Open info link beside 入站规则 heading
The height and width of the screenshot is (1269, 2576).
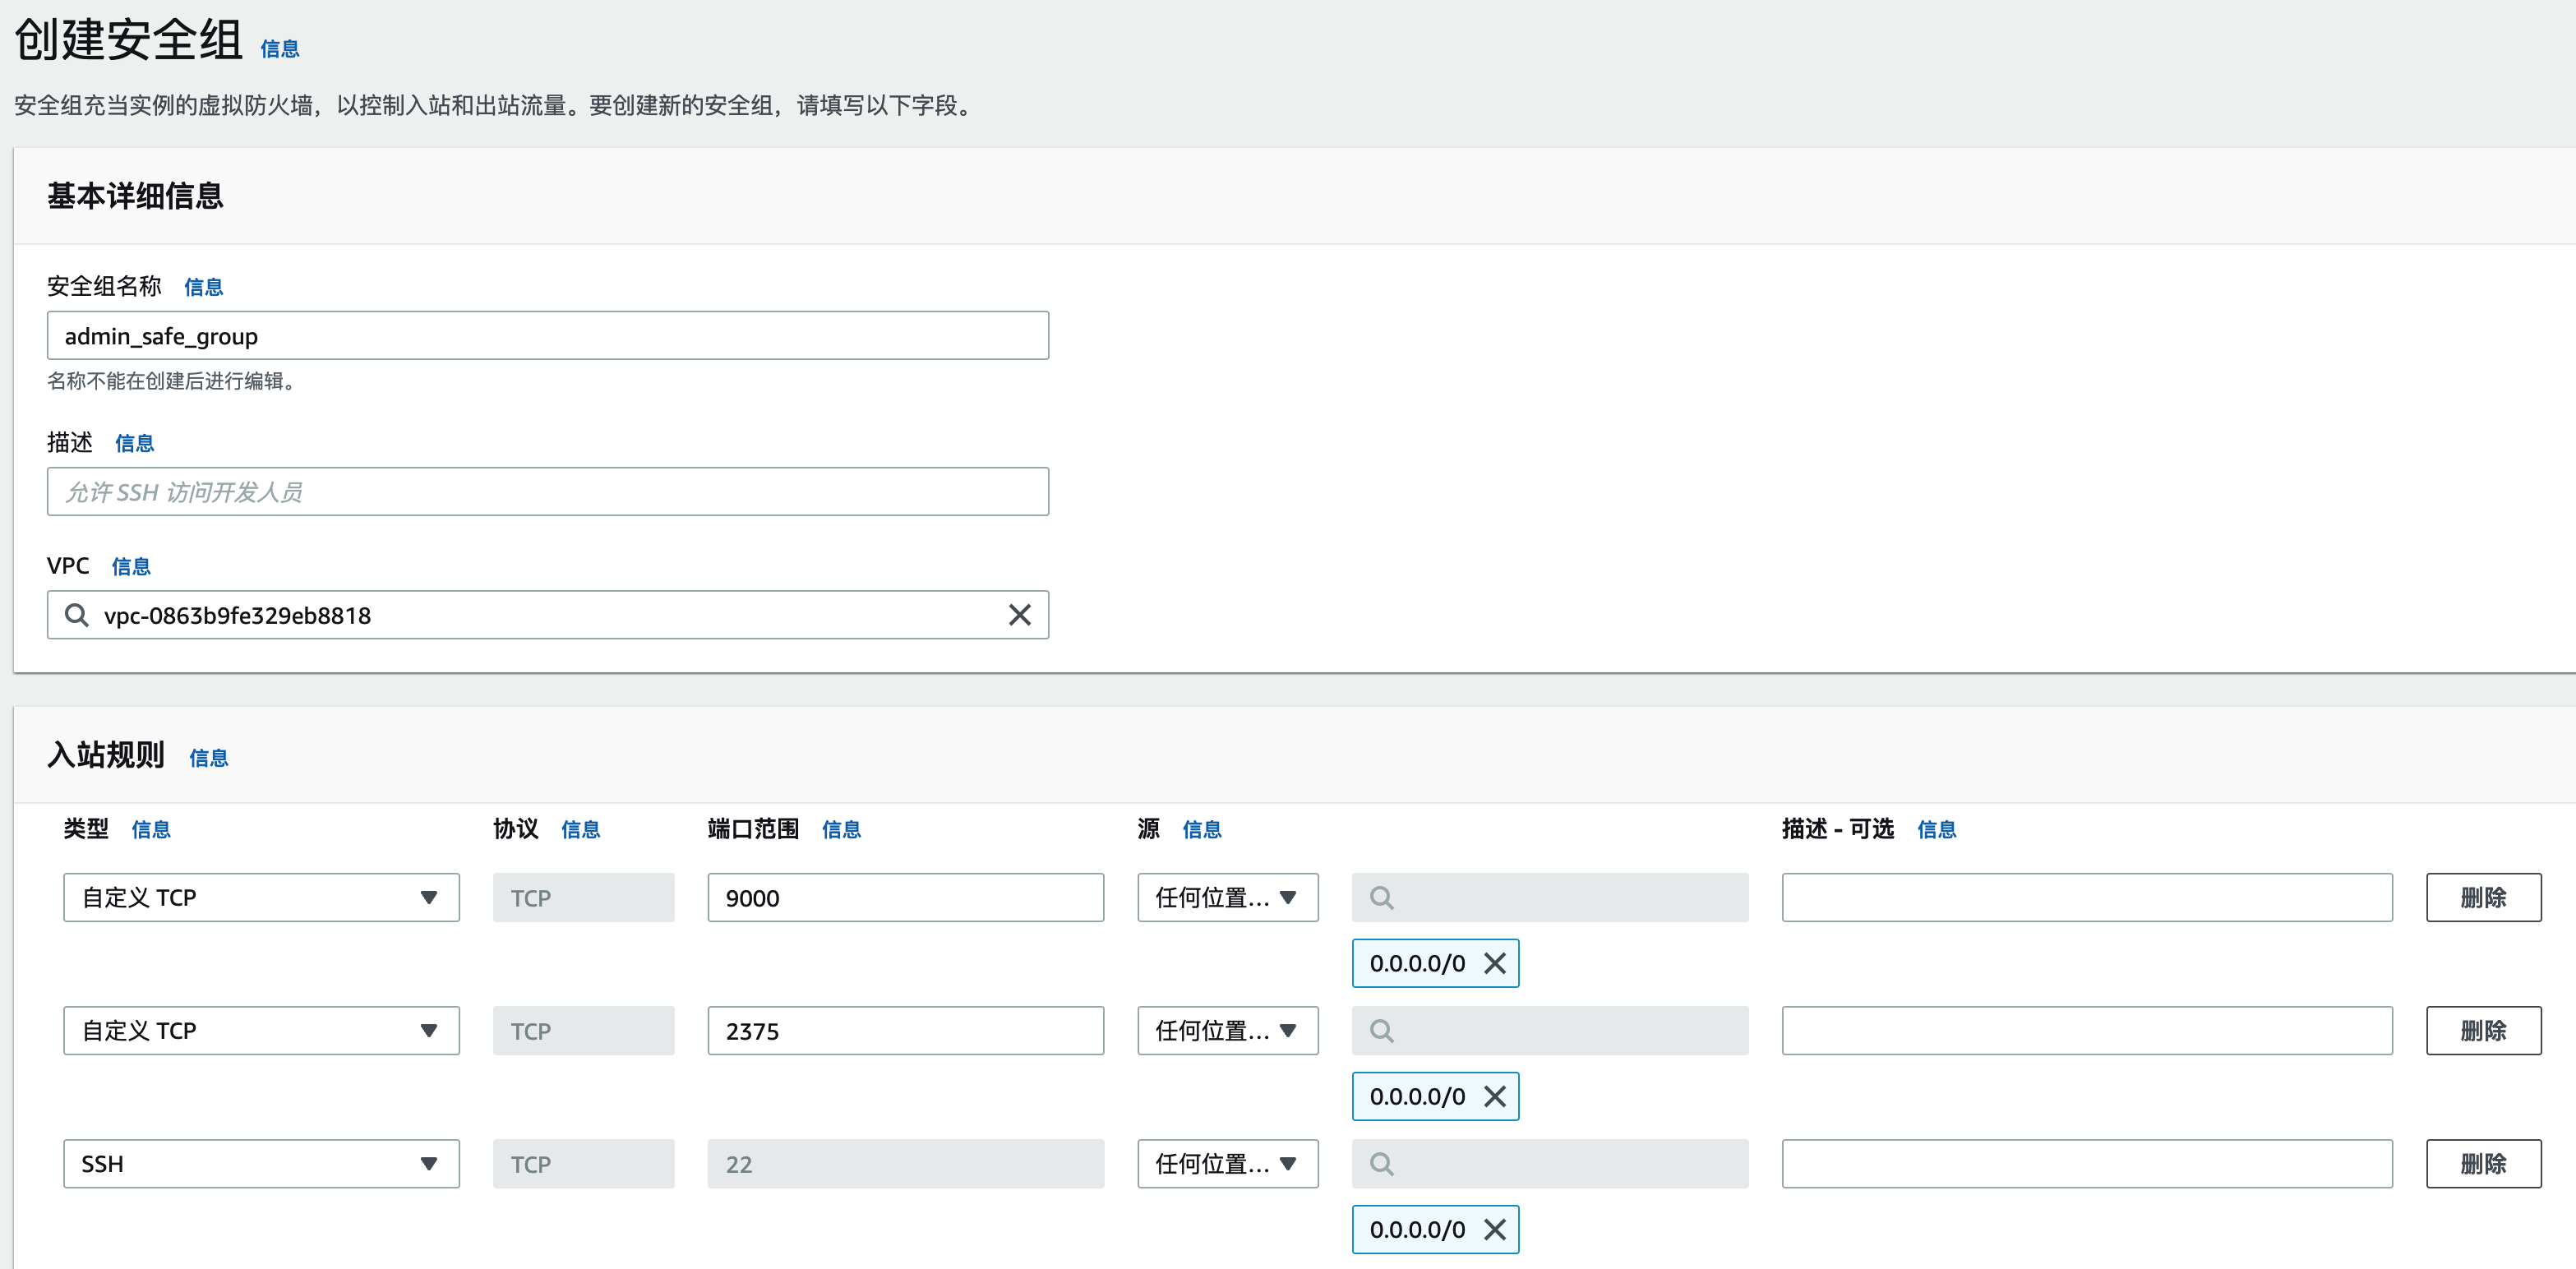click(x=209, y=758)
